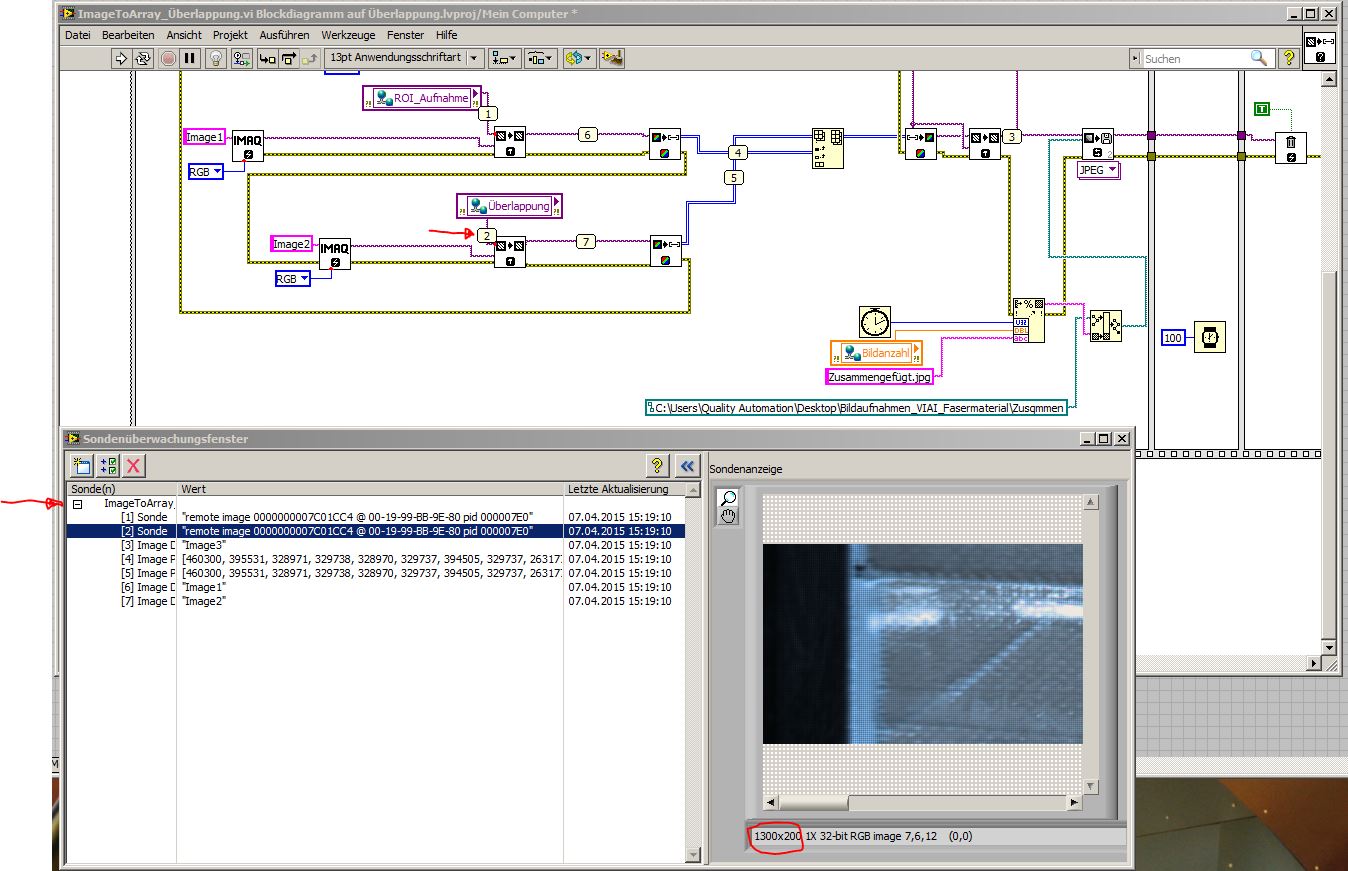The height and width of the screenshot is (871, 1348).
Task: Click the Run arrow in the toolbar
Action: coord(122,58)
